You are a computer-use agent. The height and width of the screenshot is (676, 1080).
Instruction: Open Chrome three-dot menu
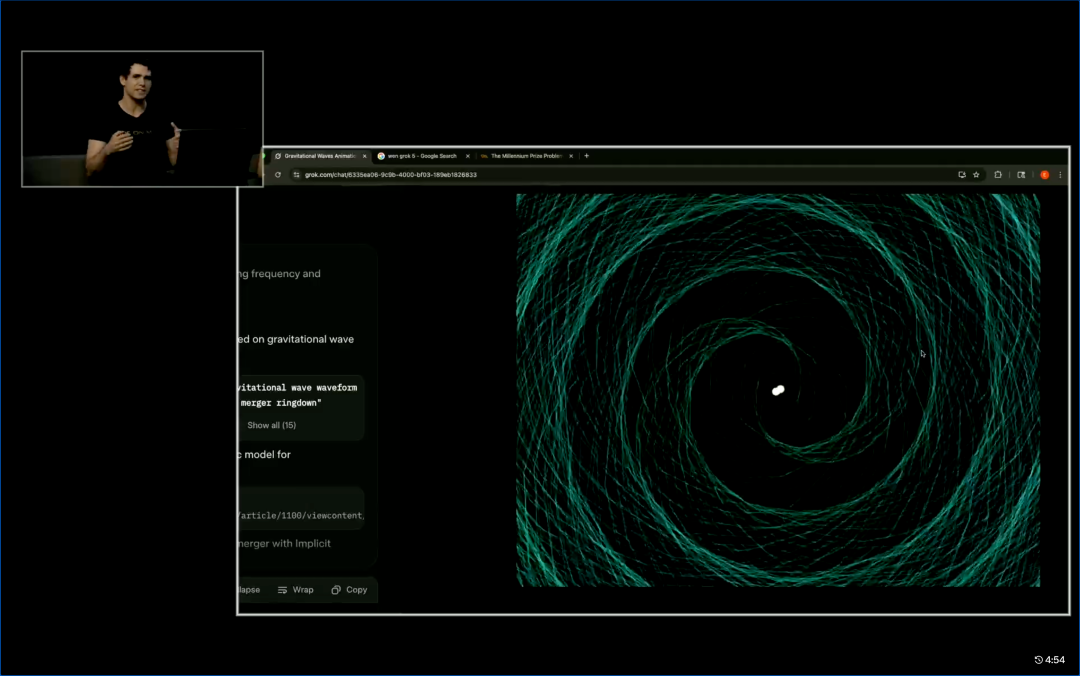(x=1060, y=175)
